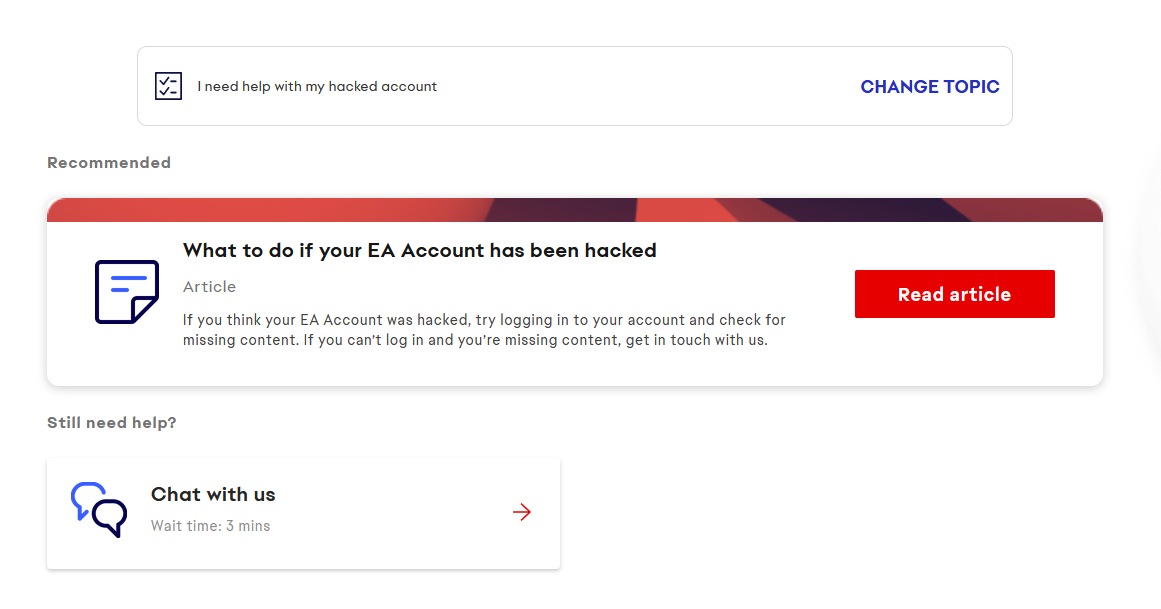Click the "I need help with my hacked account" text

[x=317, y=87]
